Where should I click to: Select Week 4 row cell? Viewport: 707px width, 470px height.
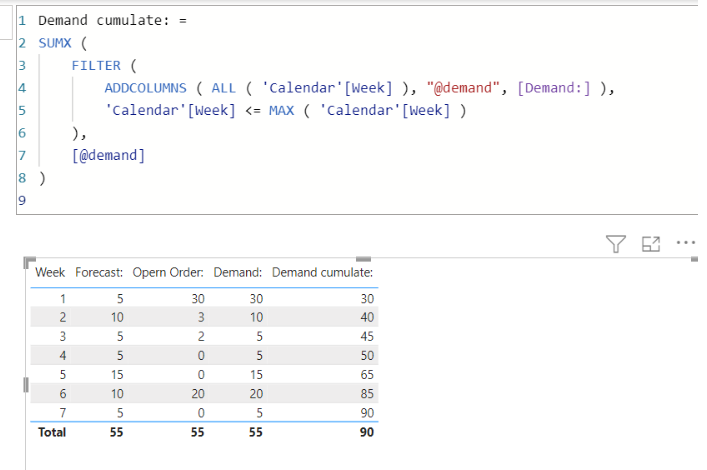[63, 355]
